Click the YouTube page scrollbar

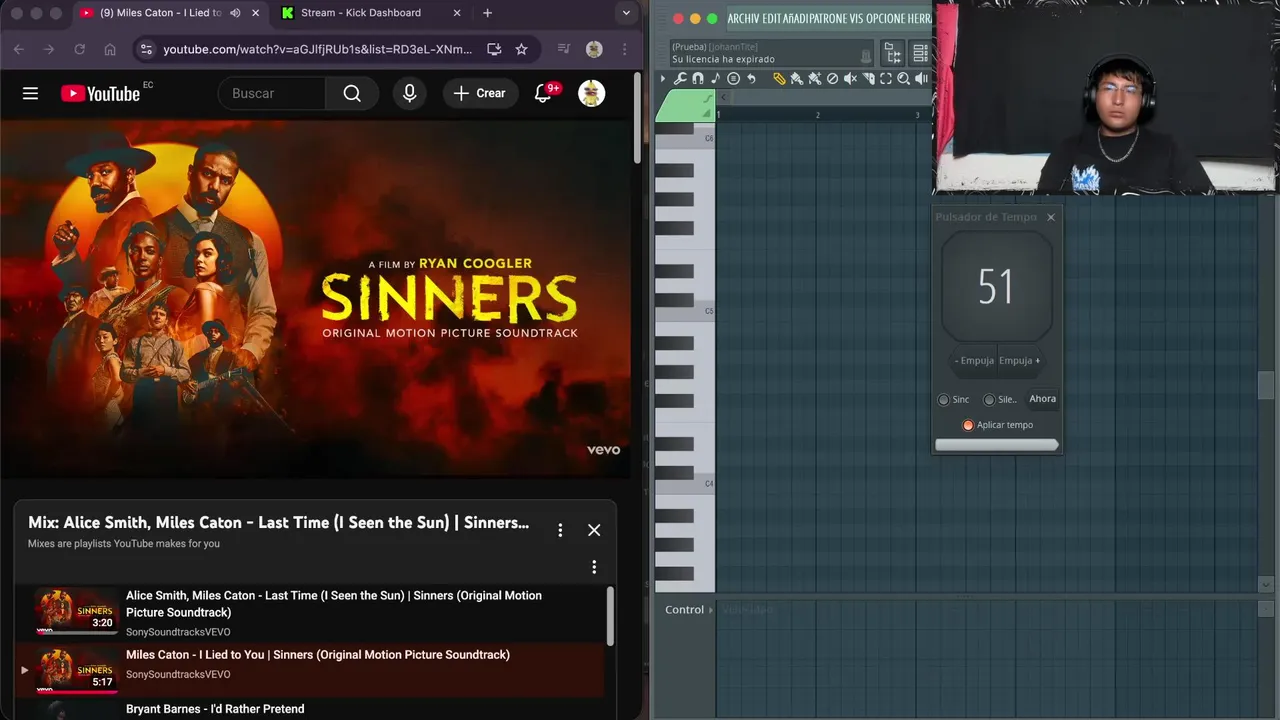click(637, 118)
